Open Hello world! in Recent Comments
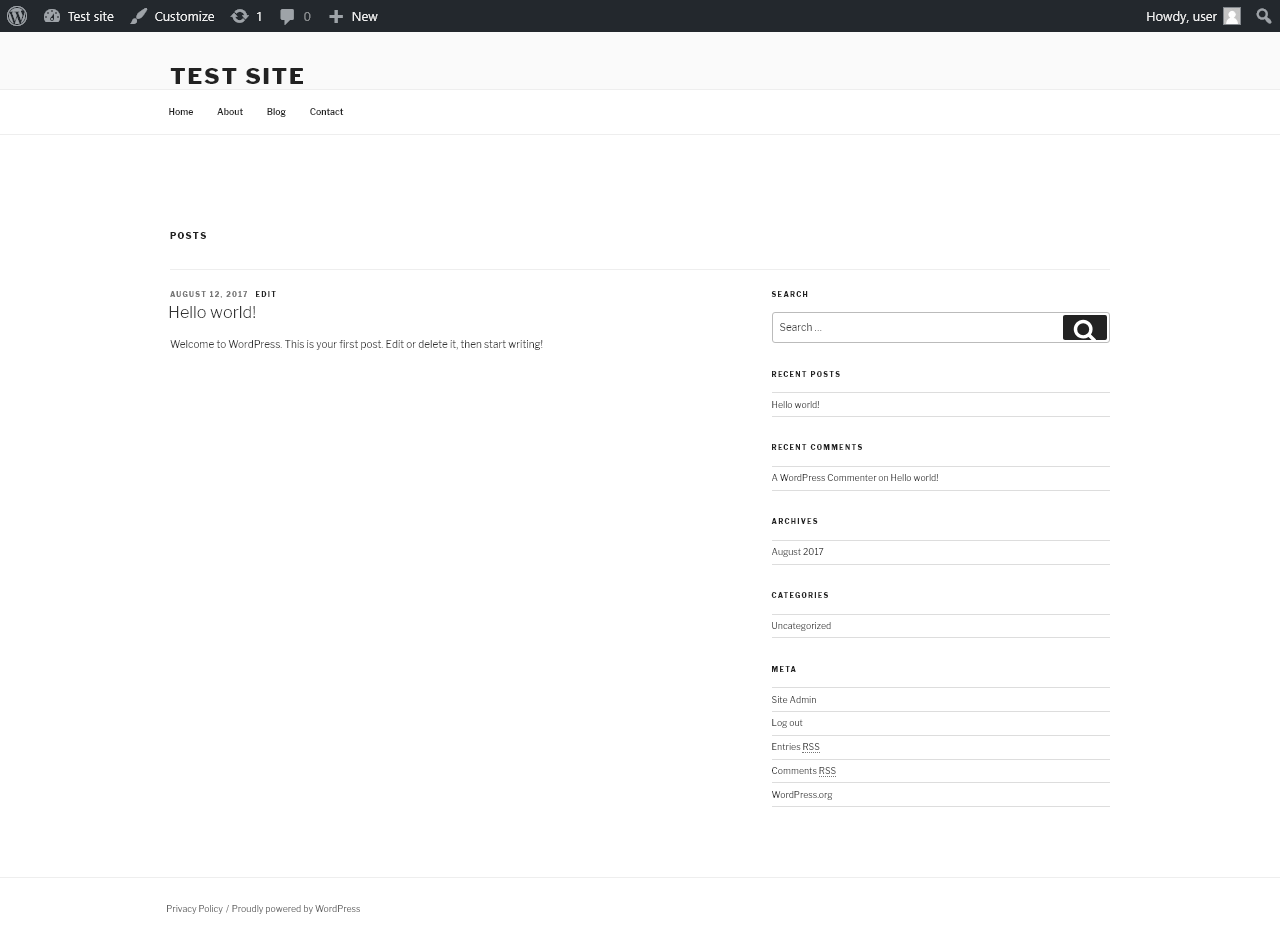The height and width of the screenshot is (938, 1280). (x=914, y=478)
